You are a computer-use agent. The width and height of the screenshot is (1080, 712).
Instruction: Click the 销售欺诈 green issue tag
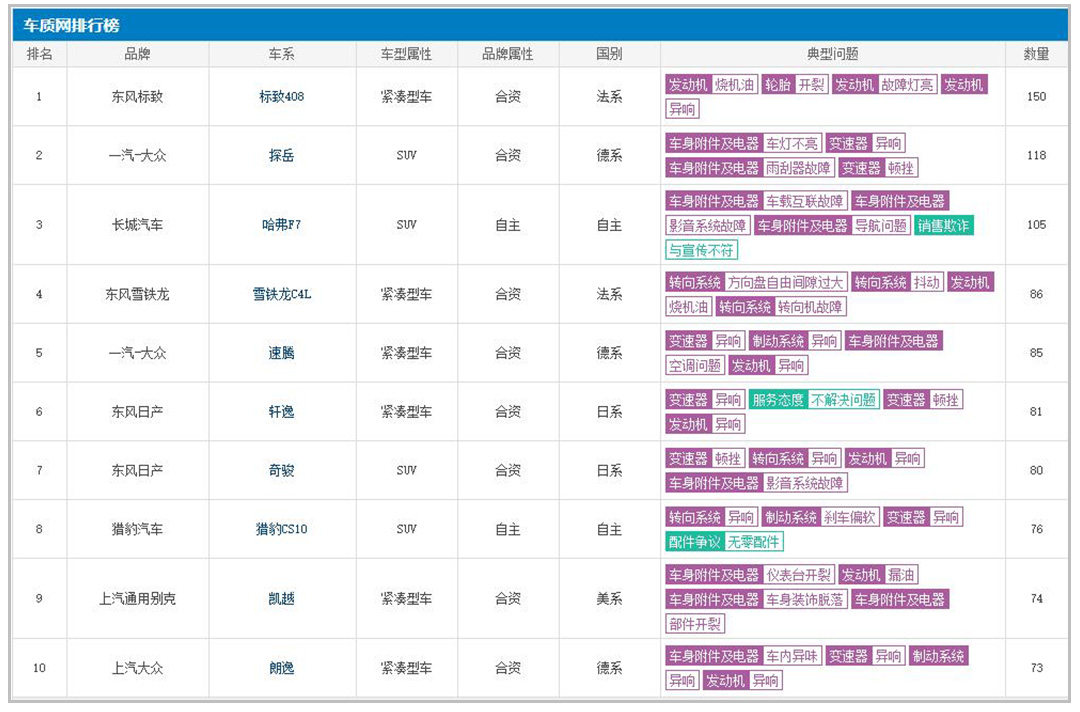click(x=943, y=226)
